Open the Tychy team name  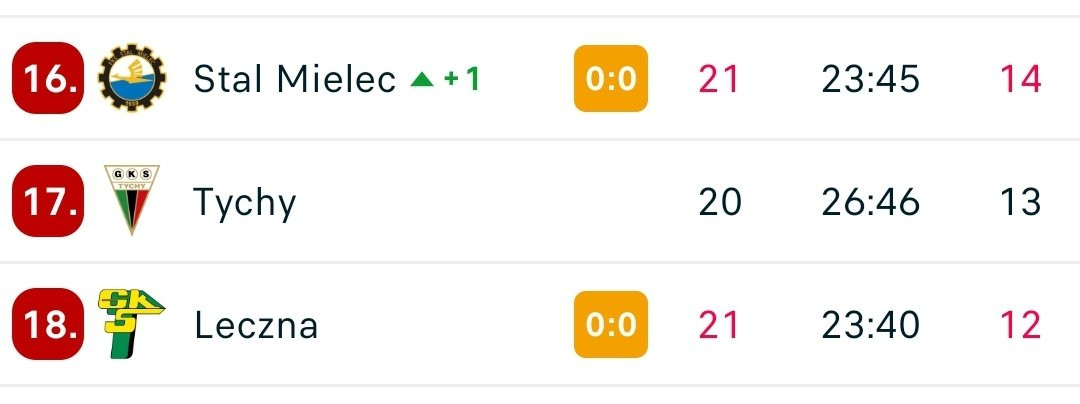coord(245,203)
